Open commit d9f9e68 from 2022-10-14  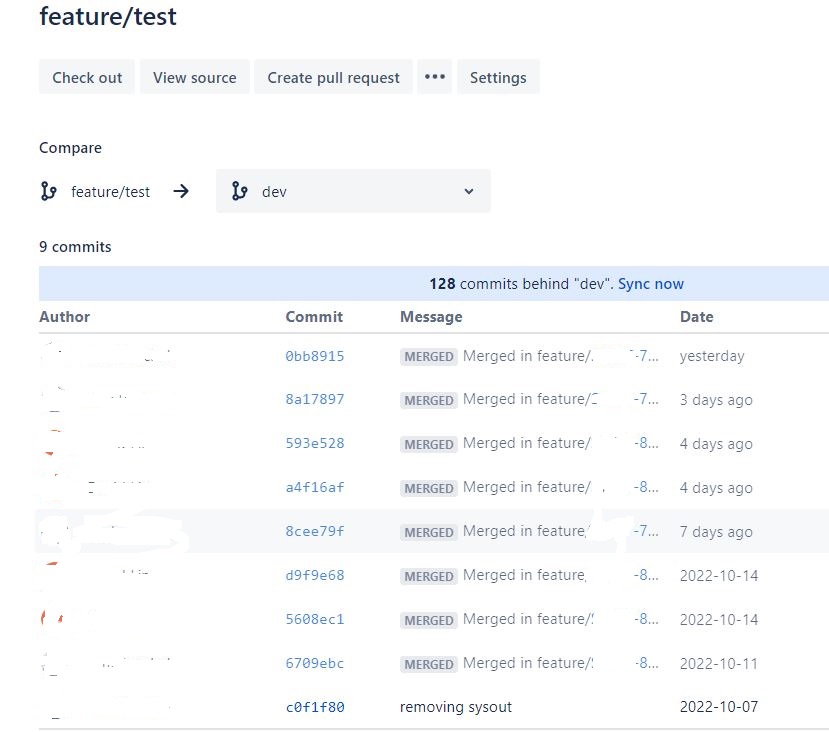click(x=313, y=576)
